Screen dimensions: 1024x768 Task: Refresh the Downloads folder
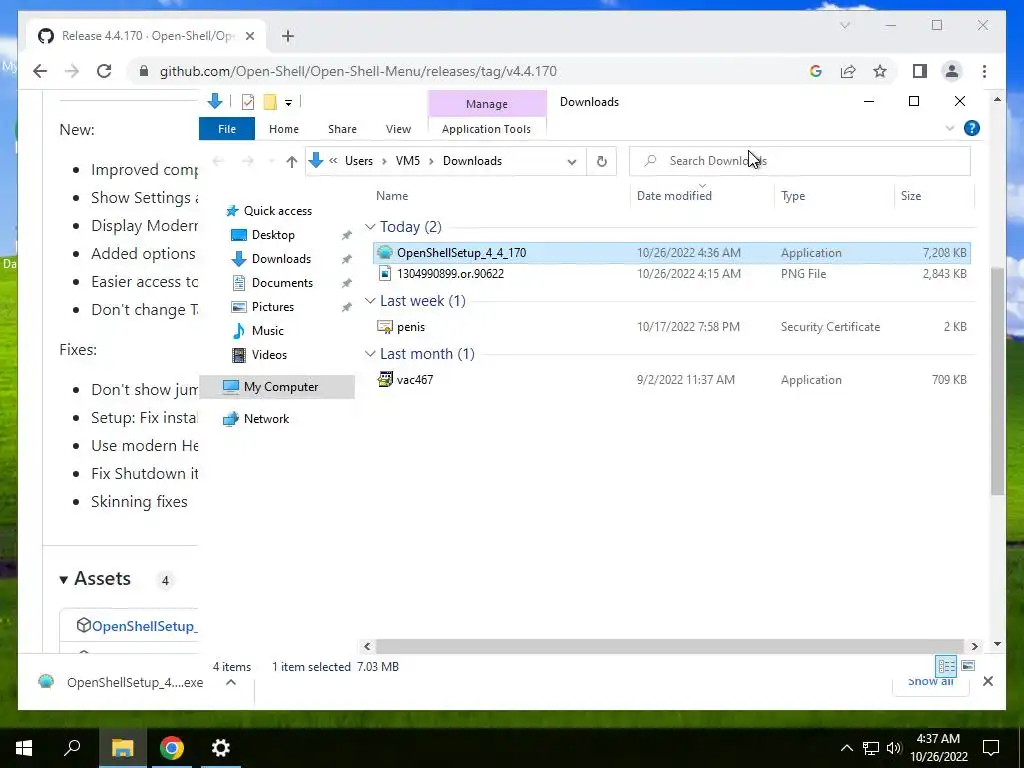pos(601,161)
